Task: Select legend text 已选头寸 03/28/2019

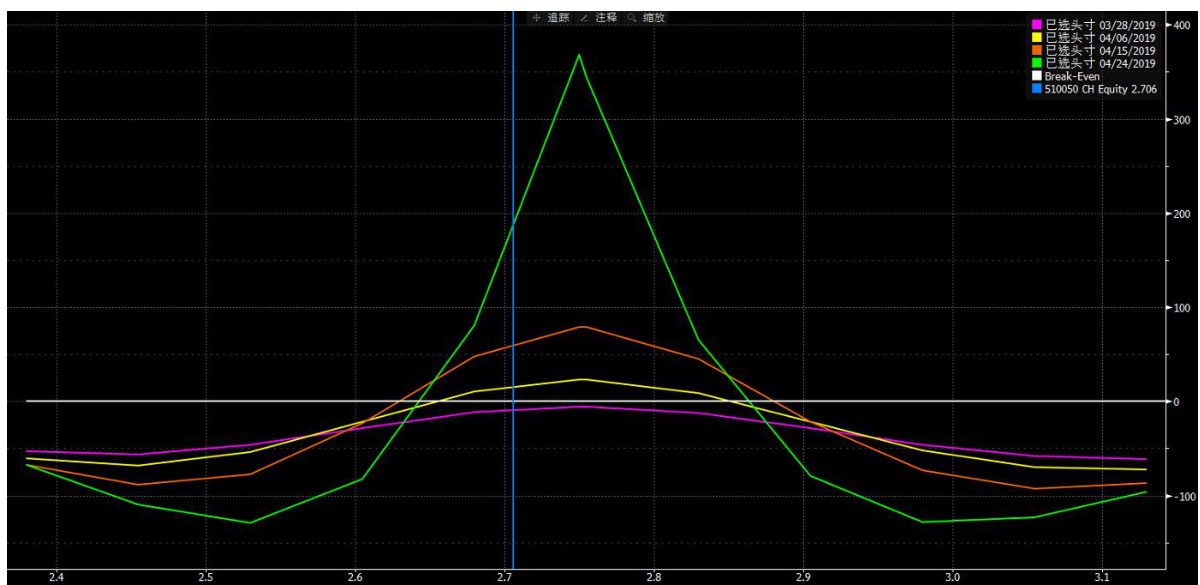Action: pos(1100,24)
